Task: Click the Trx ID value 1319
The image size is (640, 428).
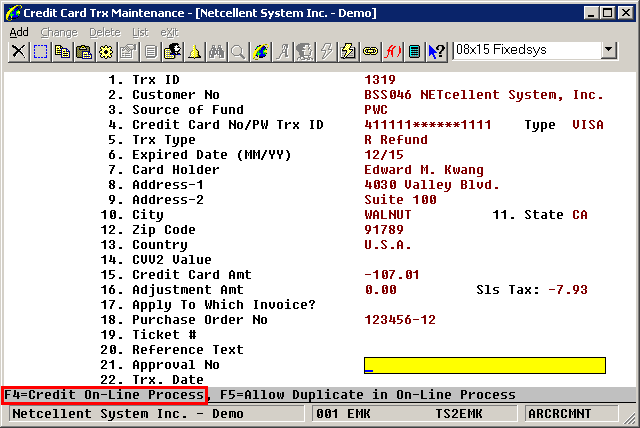Action: (380, 80)
